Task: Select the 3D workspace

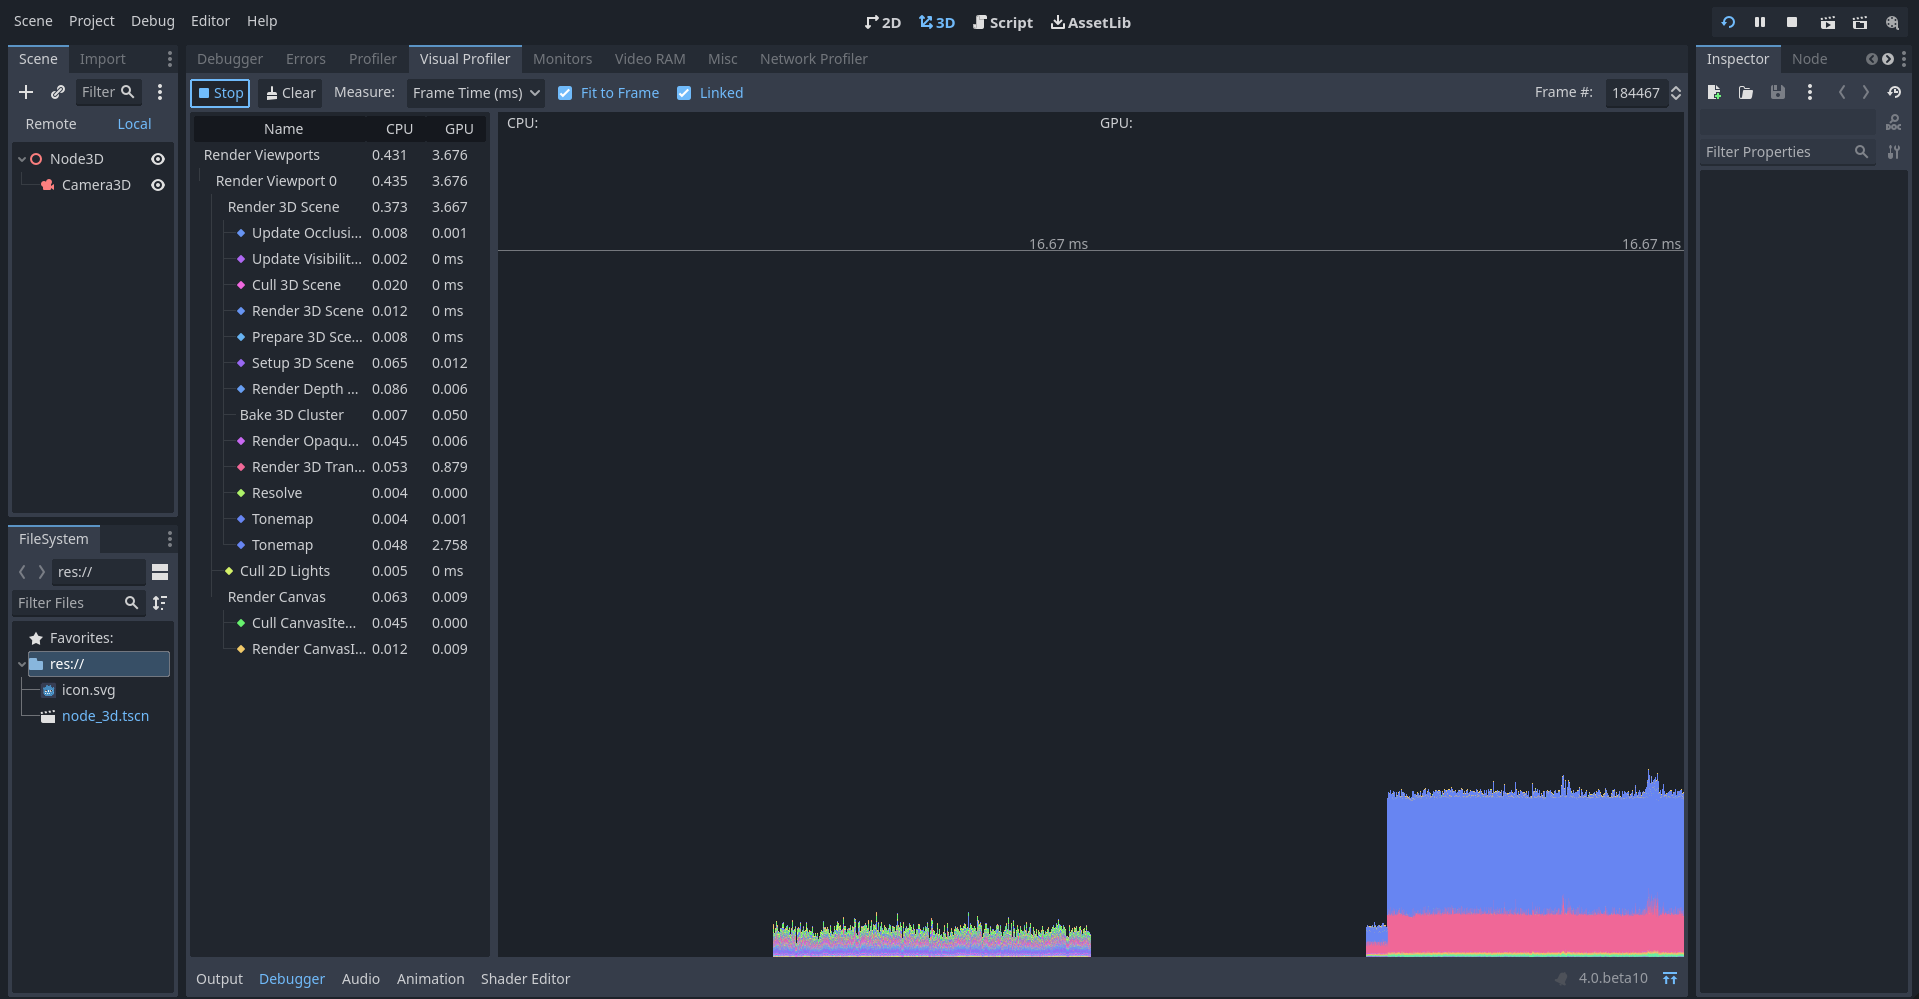Action: [936, 22]
